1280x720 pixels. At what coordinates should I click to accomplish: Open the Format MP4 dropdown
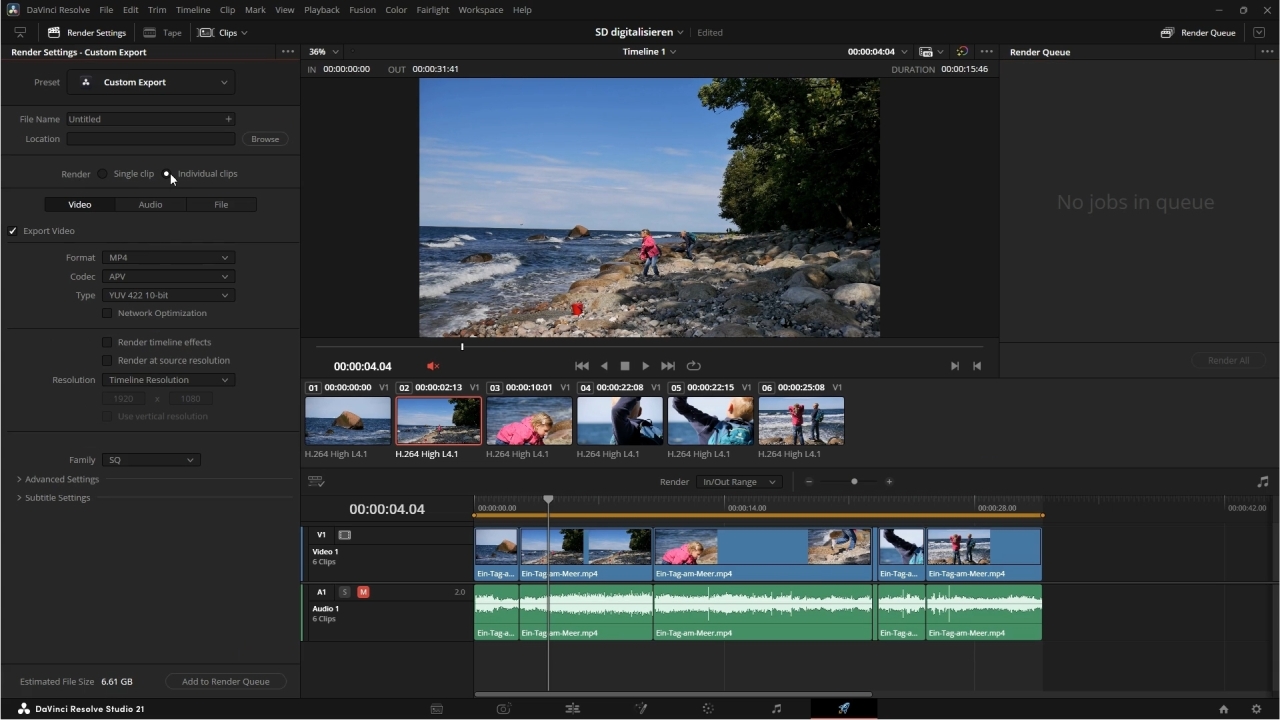tap(168, 258)
